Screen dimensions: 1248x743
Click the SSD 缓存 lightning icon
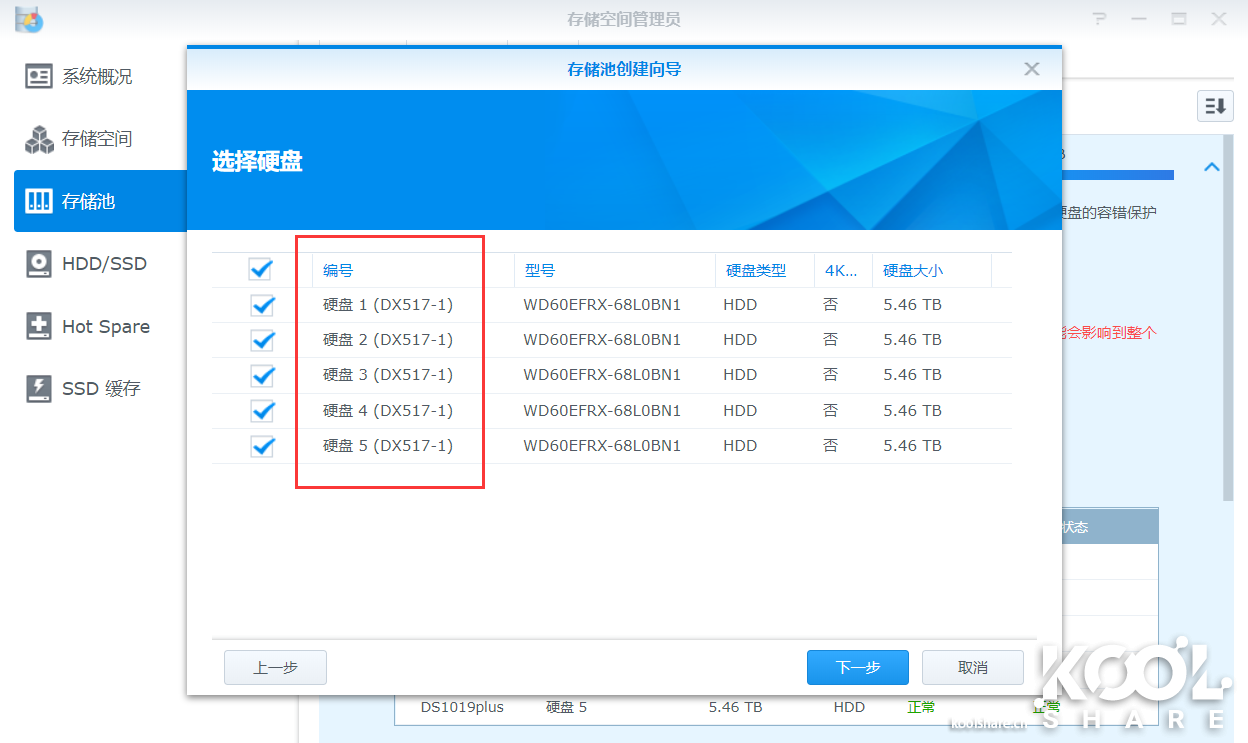click(x=39, y=388)
